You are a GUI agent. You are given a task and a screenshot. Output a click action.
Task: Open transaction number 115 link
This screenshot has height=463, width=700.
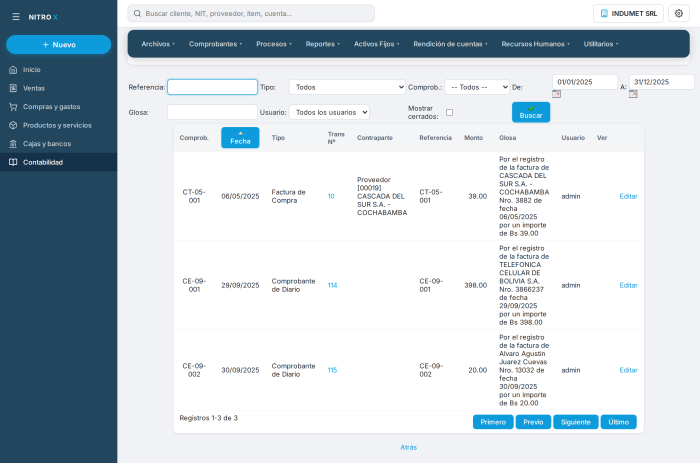(332, 370)
